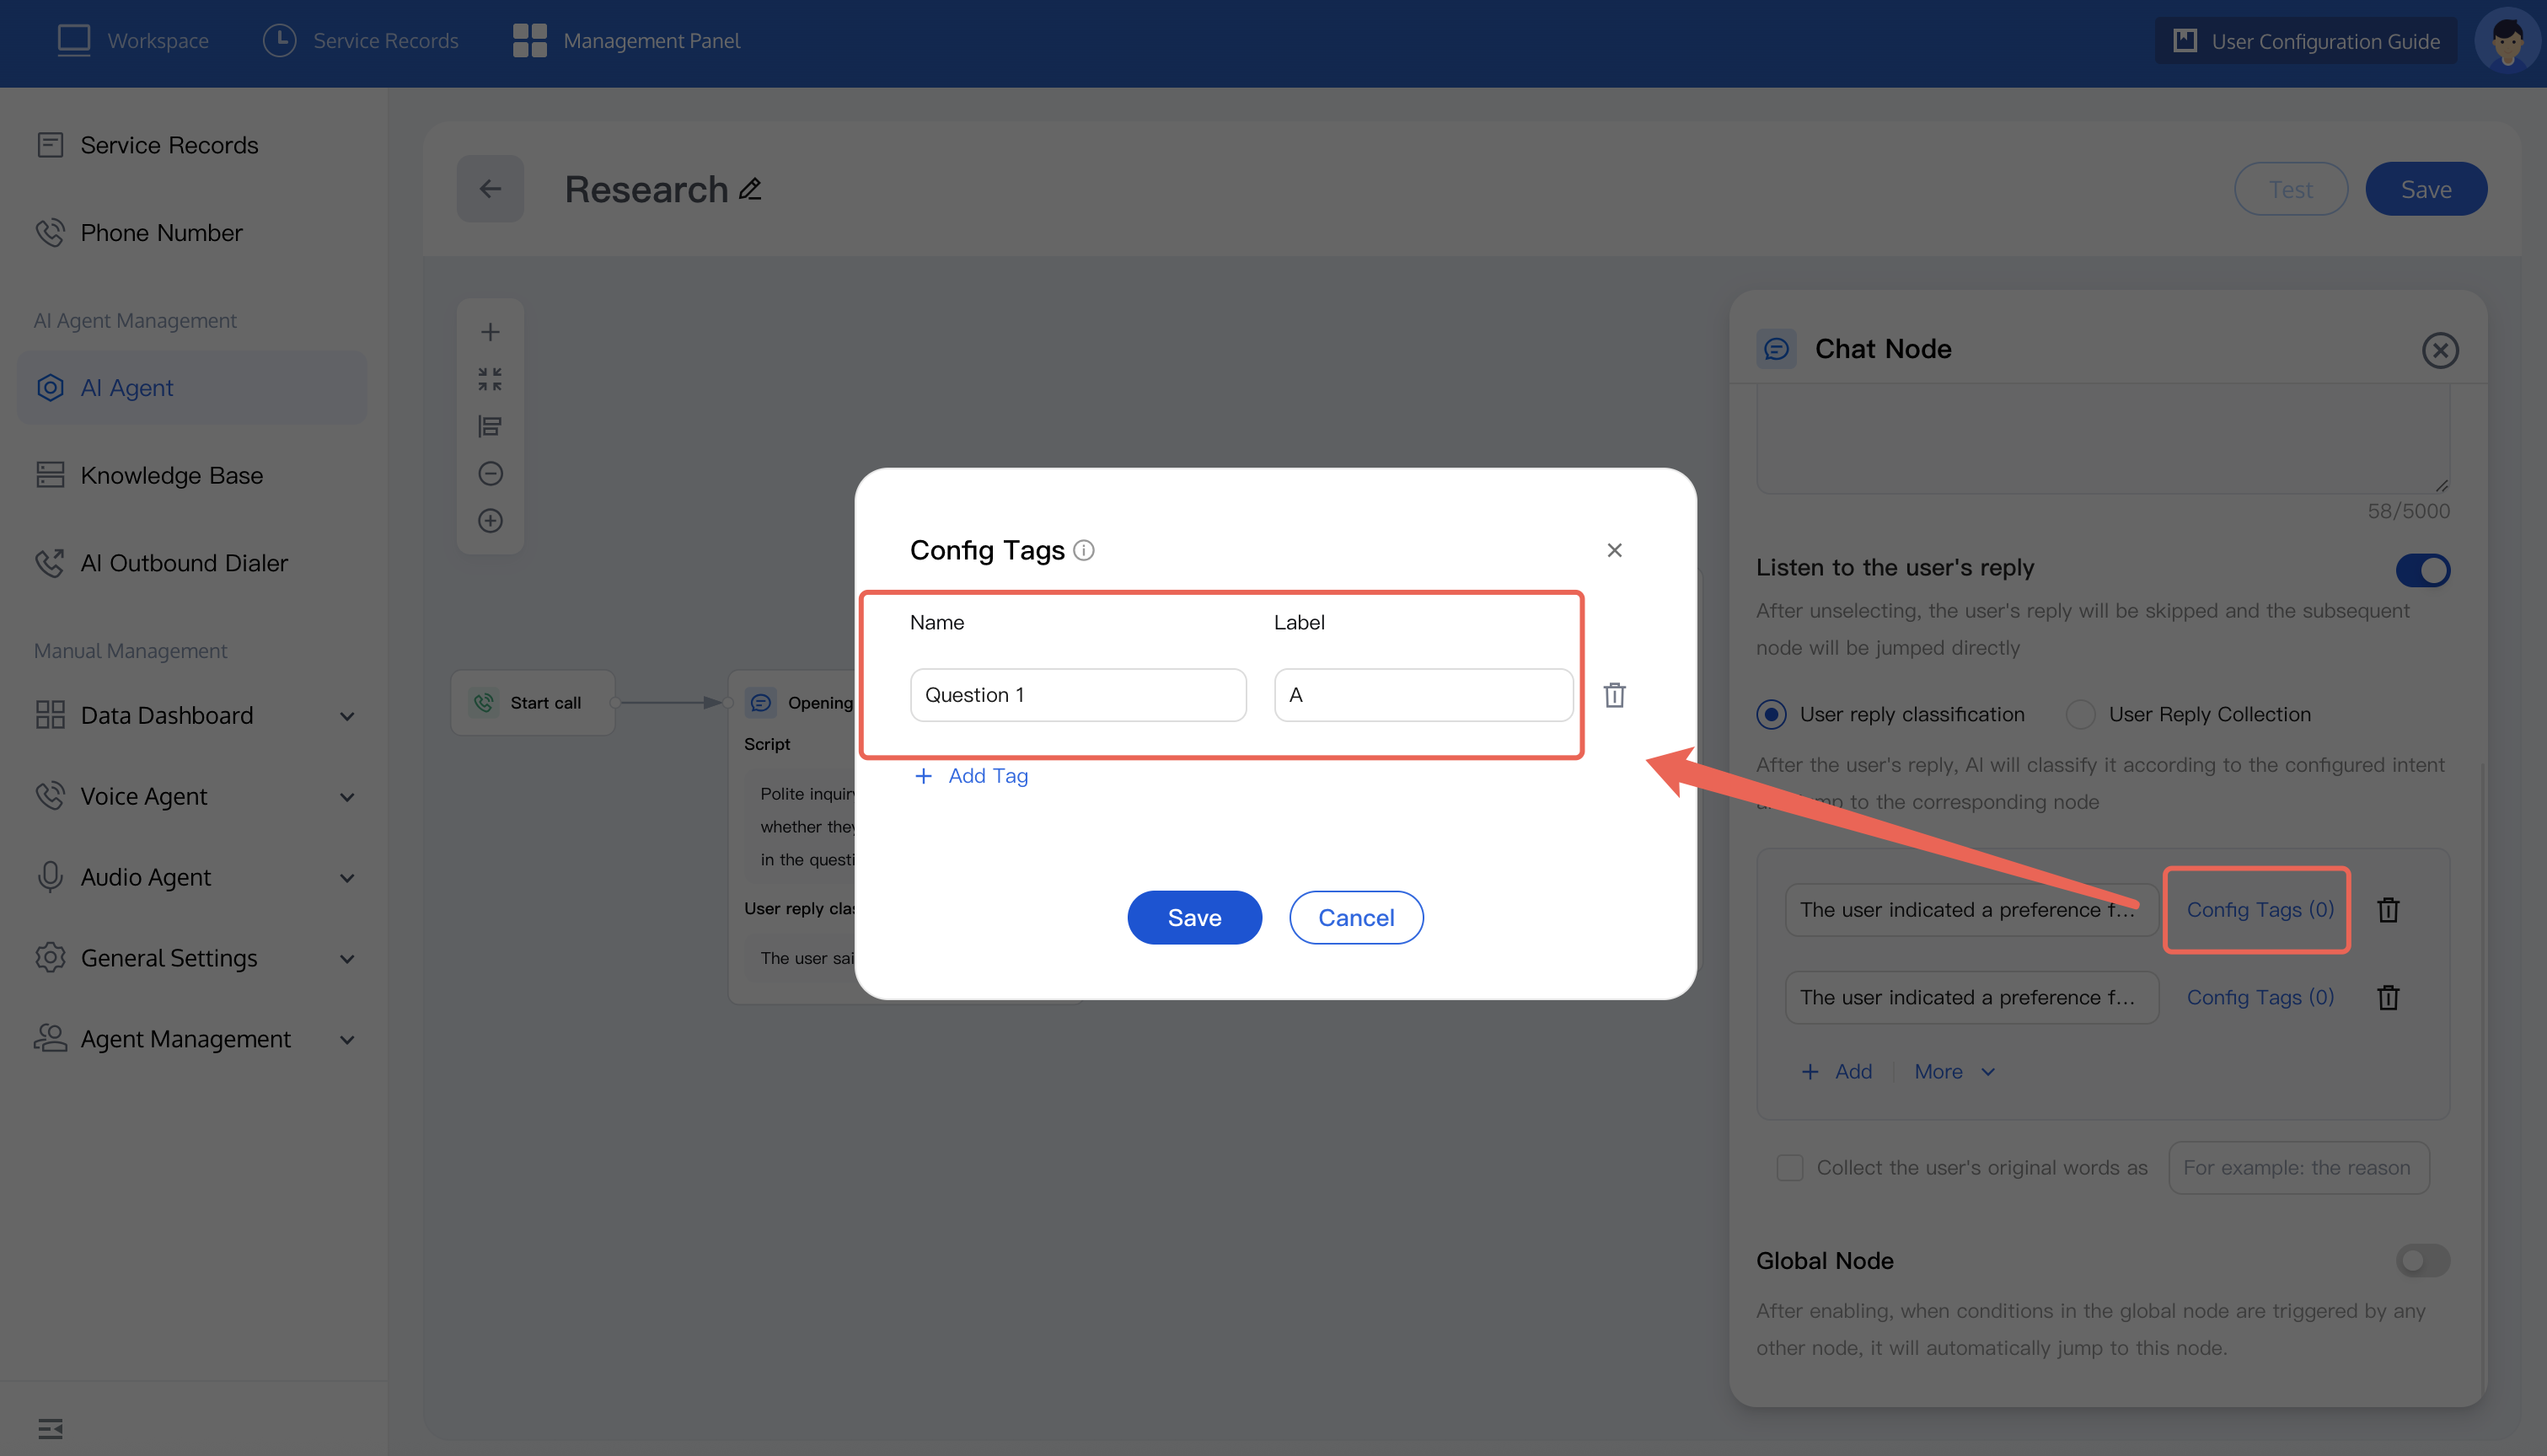Click the pencil icon beside Research
Viewport: 2547px width, 1456px height.
click(x=750, y=189)
